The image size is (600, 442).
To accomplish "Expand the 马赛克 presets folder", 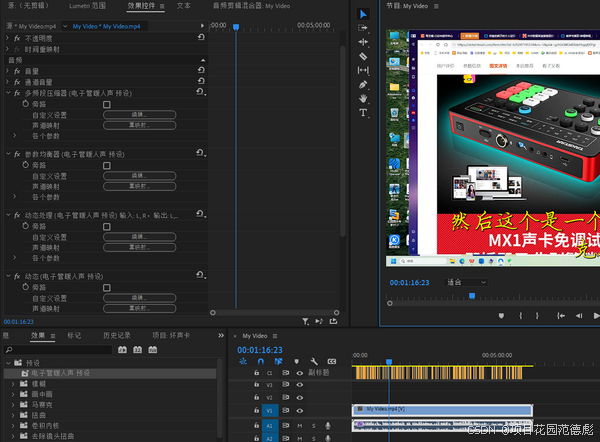I will [13, 404].
